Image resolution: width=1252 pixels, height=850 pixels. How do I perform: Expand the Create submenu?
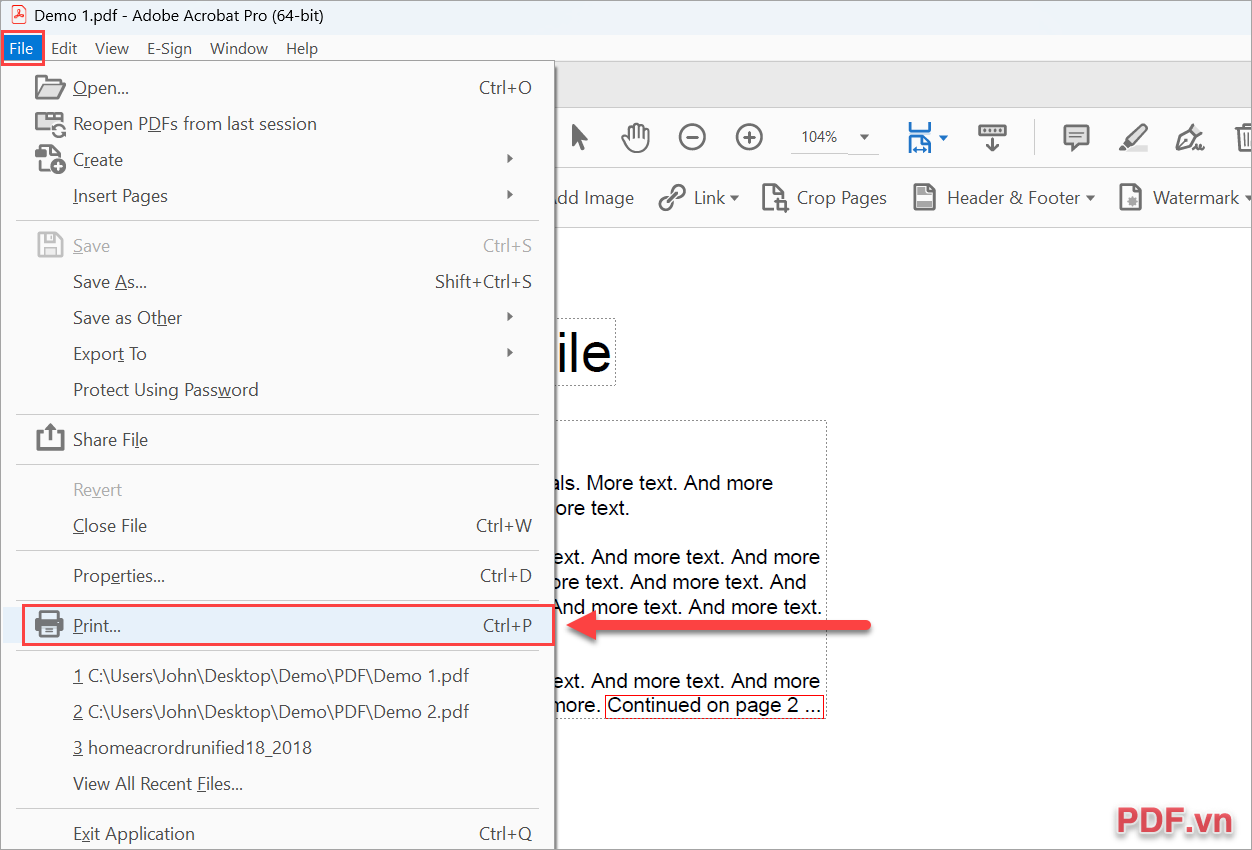(x=277, y=160)
